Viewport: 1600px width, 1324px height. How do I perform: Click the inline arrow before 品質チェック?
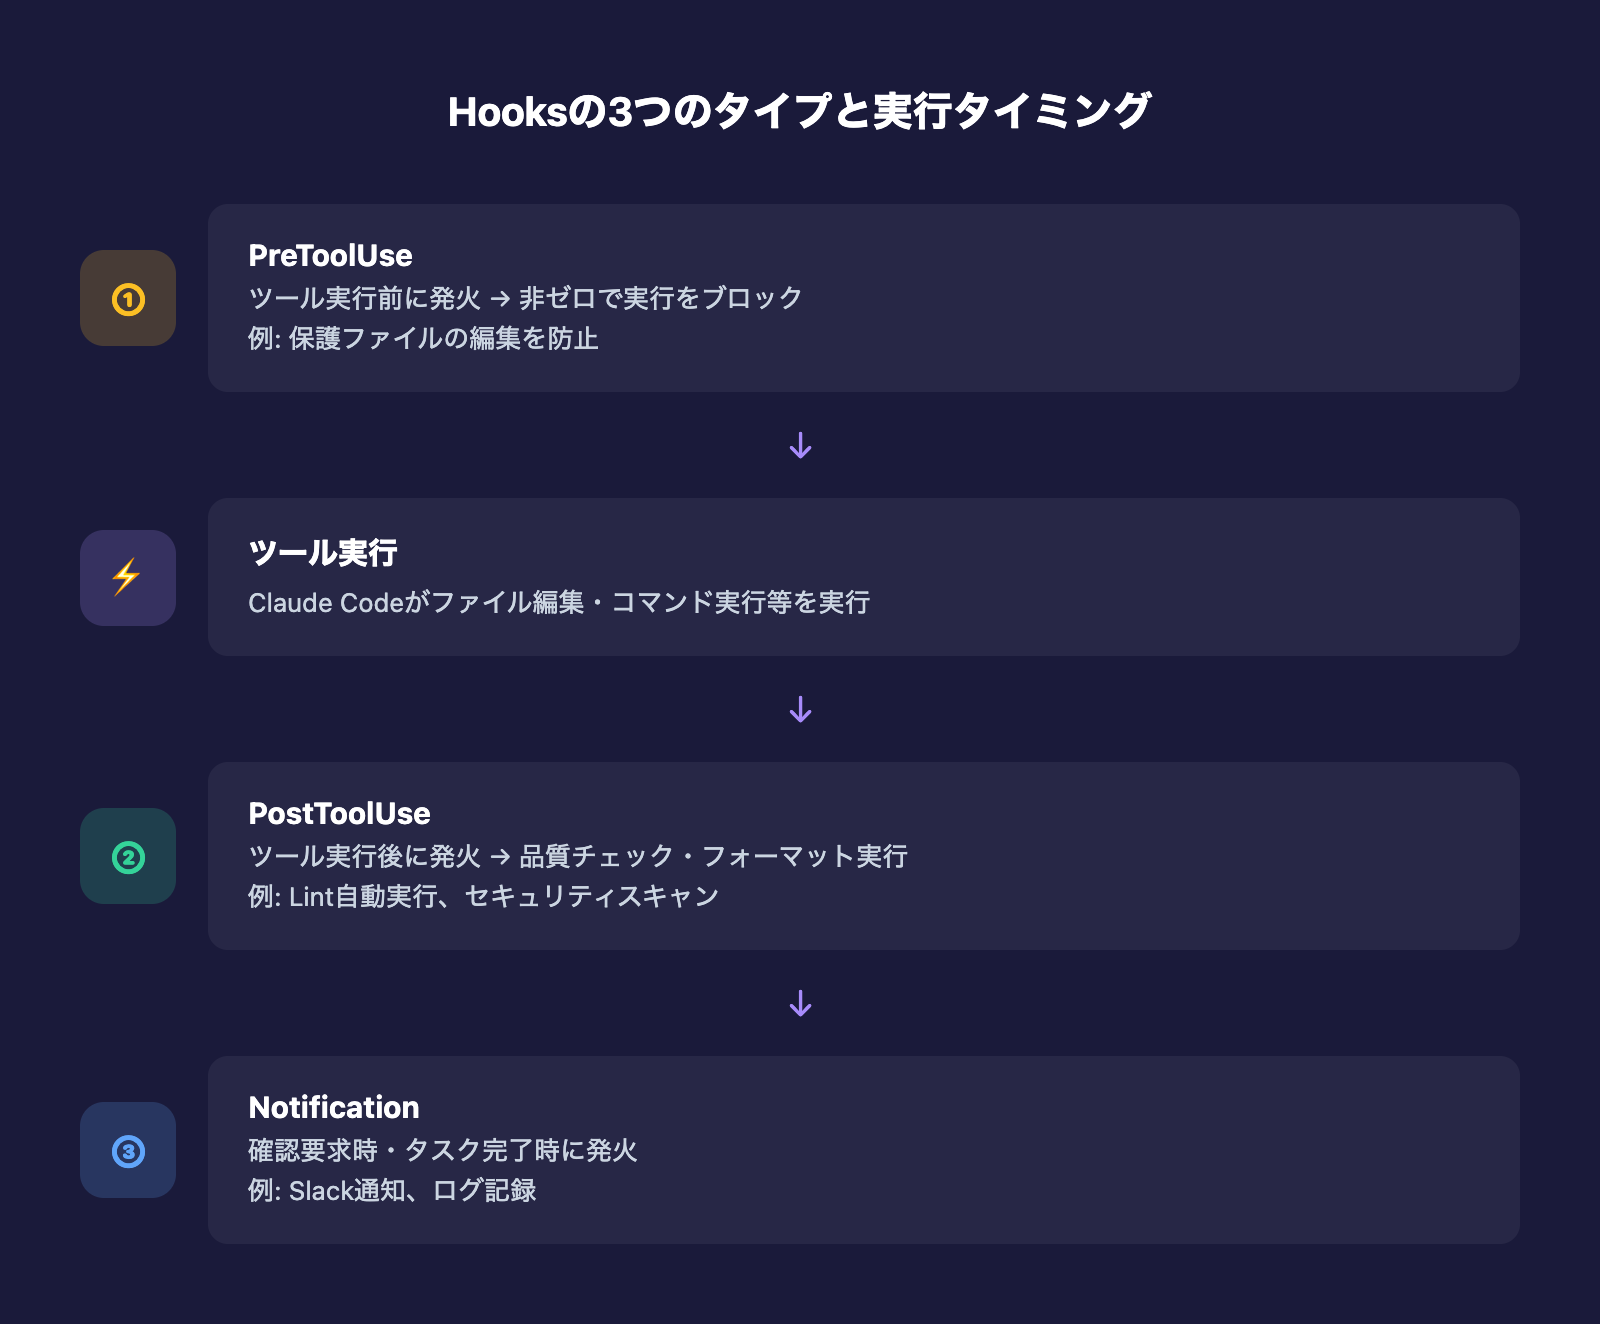tap(500, 857)
